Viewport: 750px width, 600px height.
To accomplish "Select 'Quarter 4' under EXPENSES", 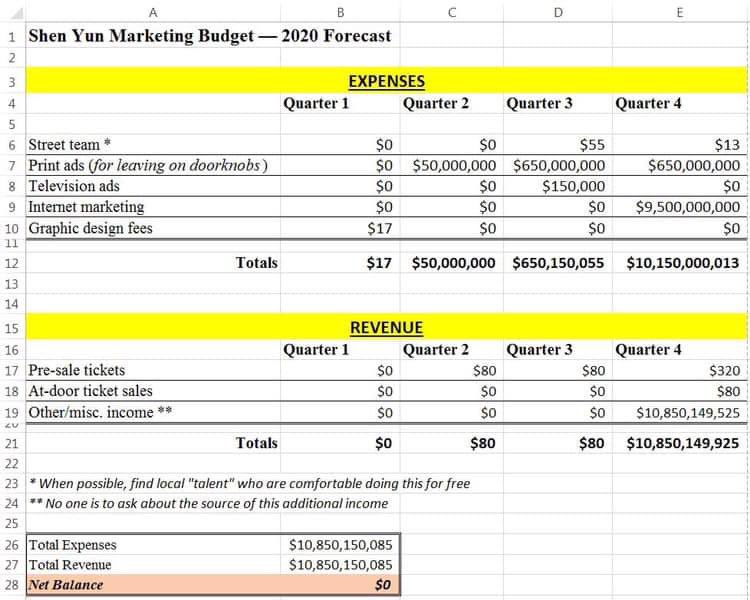I will (648, 103).
